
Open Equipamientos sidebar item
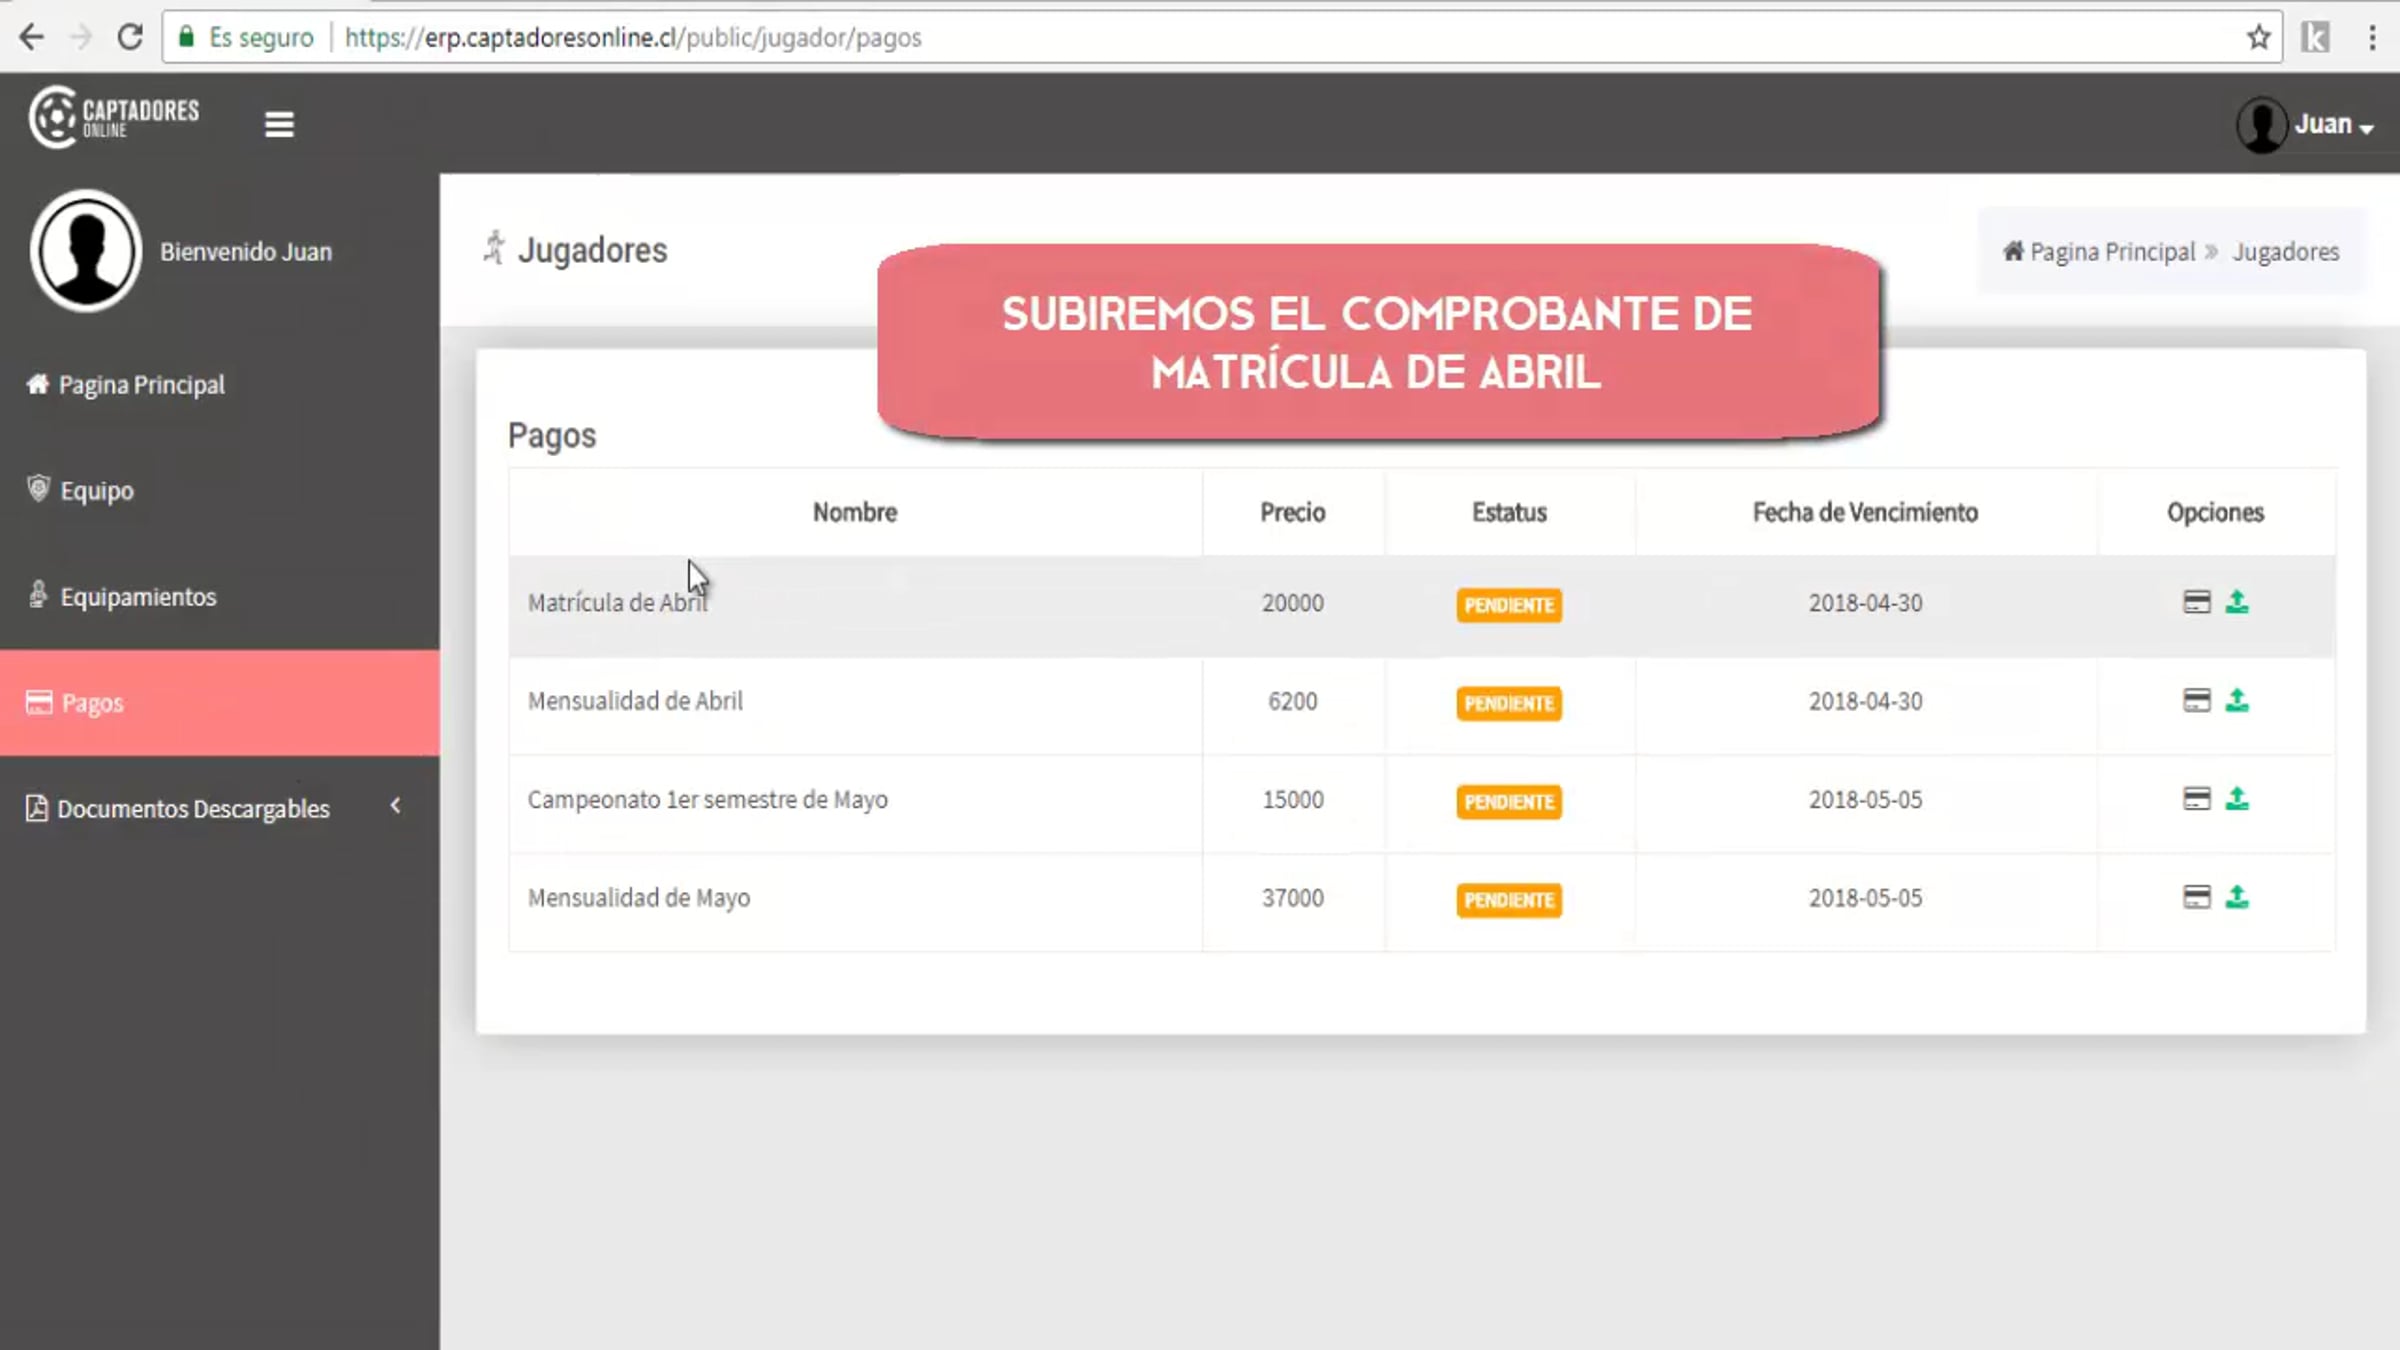137,597
